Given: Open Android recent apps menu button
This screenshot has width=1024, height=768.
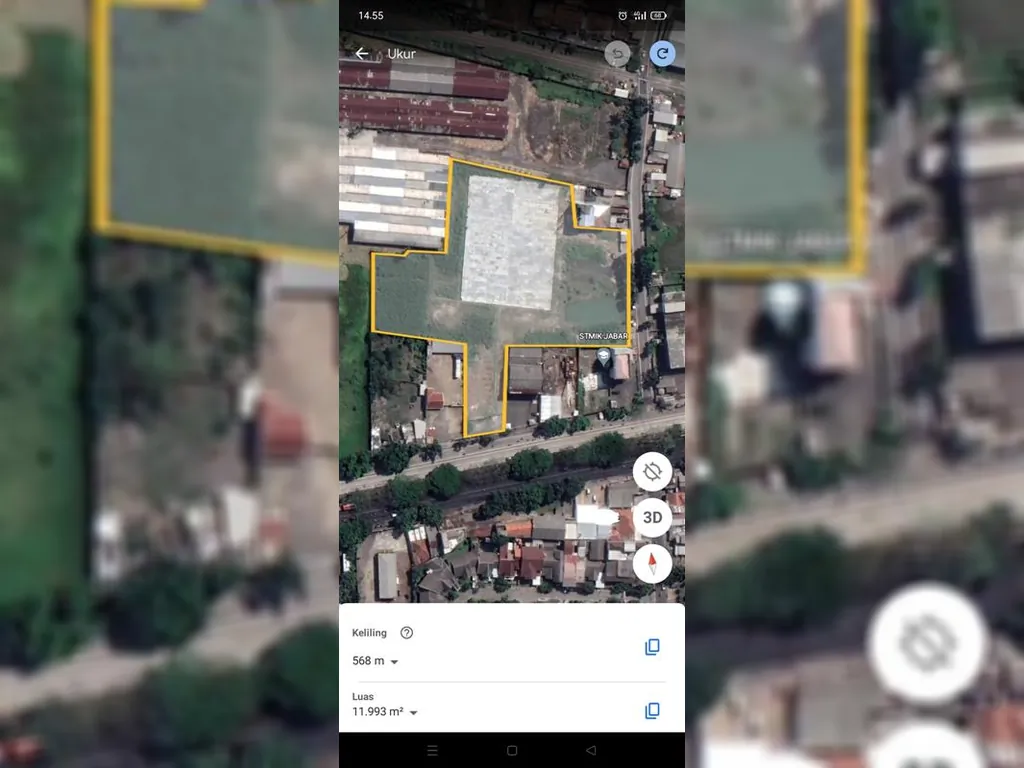Looking at the screenshot, I should coord(433,750).
